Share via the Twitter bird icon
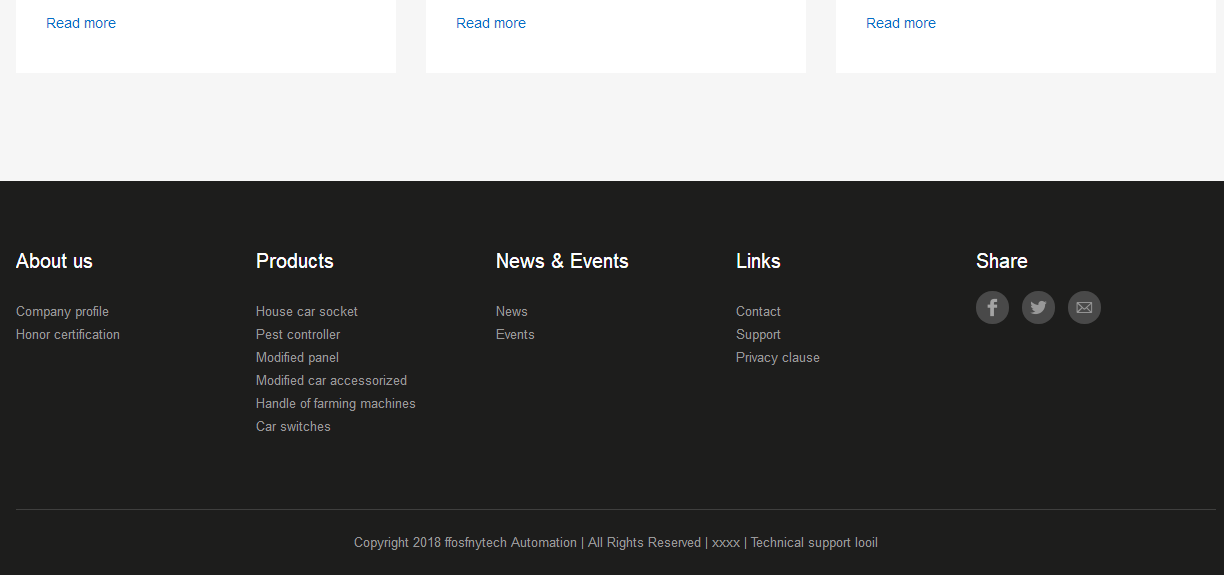Image resolution: width=1224 pixels, height=575 pixels. pos(1038,307)
